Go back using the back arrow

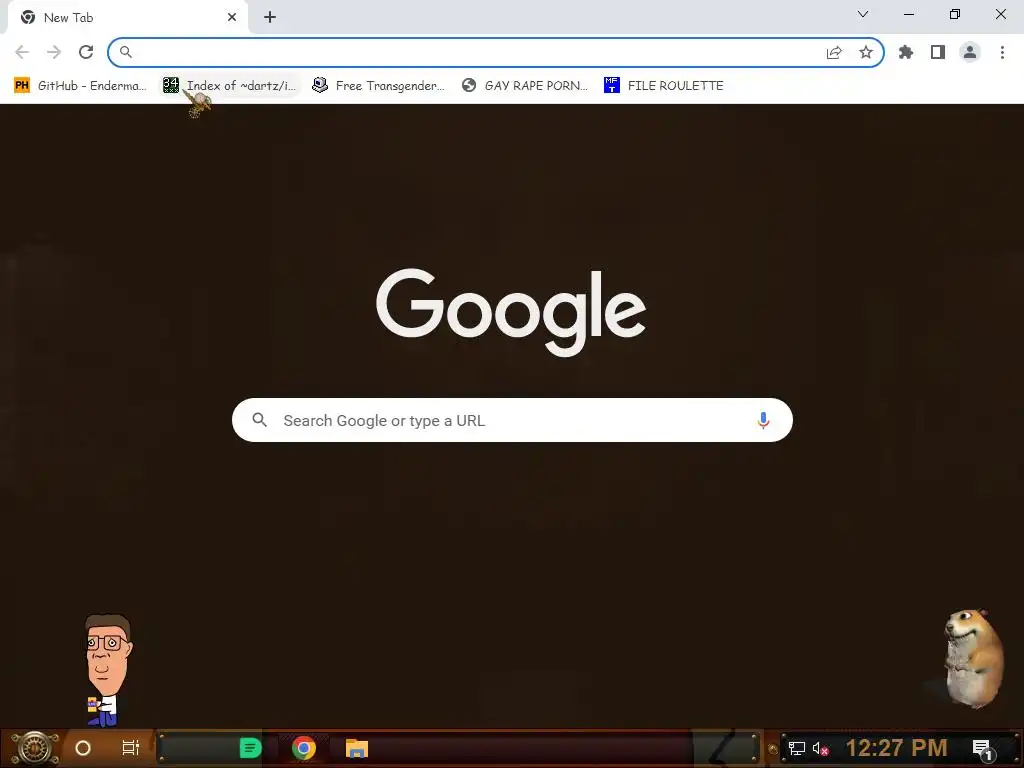[22, 52]
